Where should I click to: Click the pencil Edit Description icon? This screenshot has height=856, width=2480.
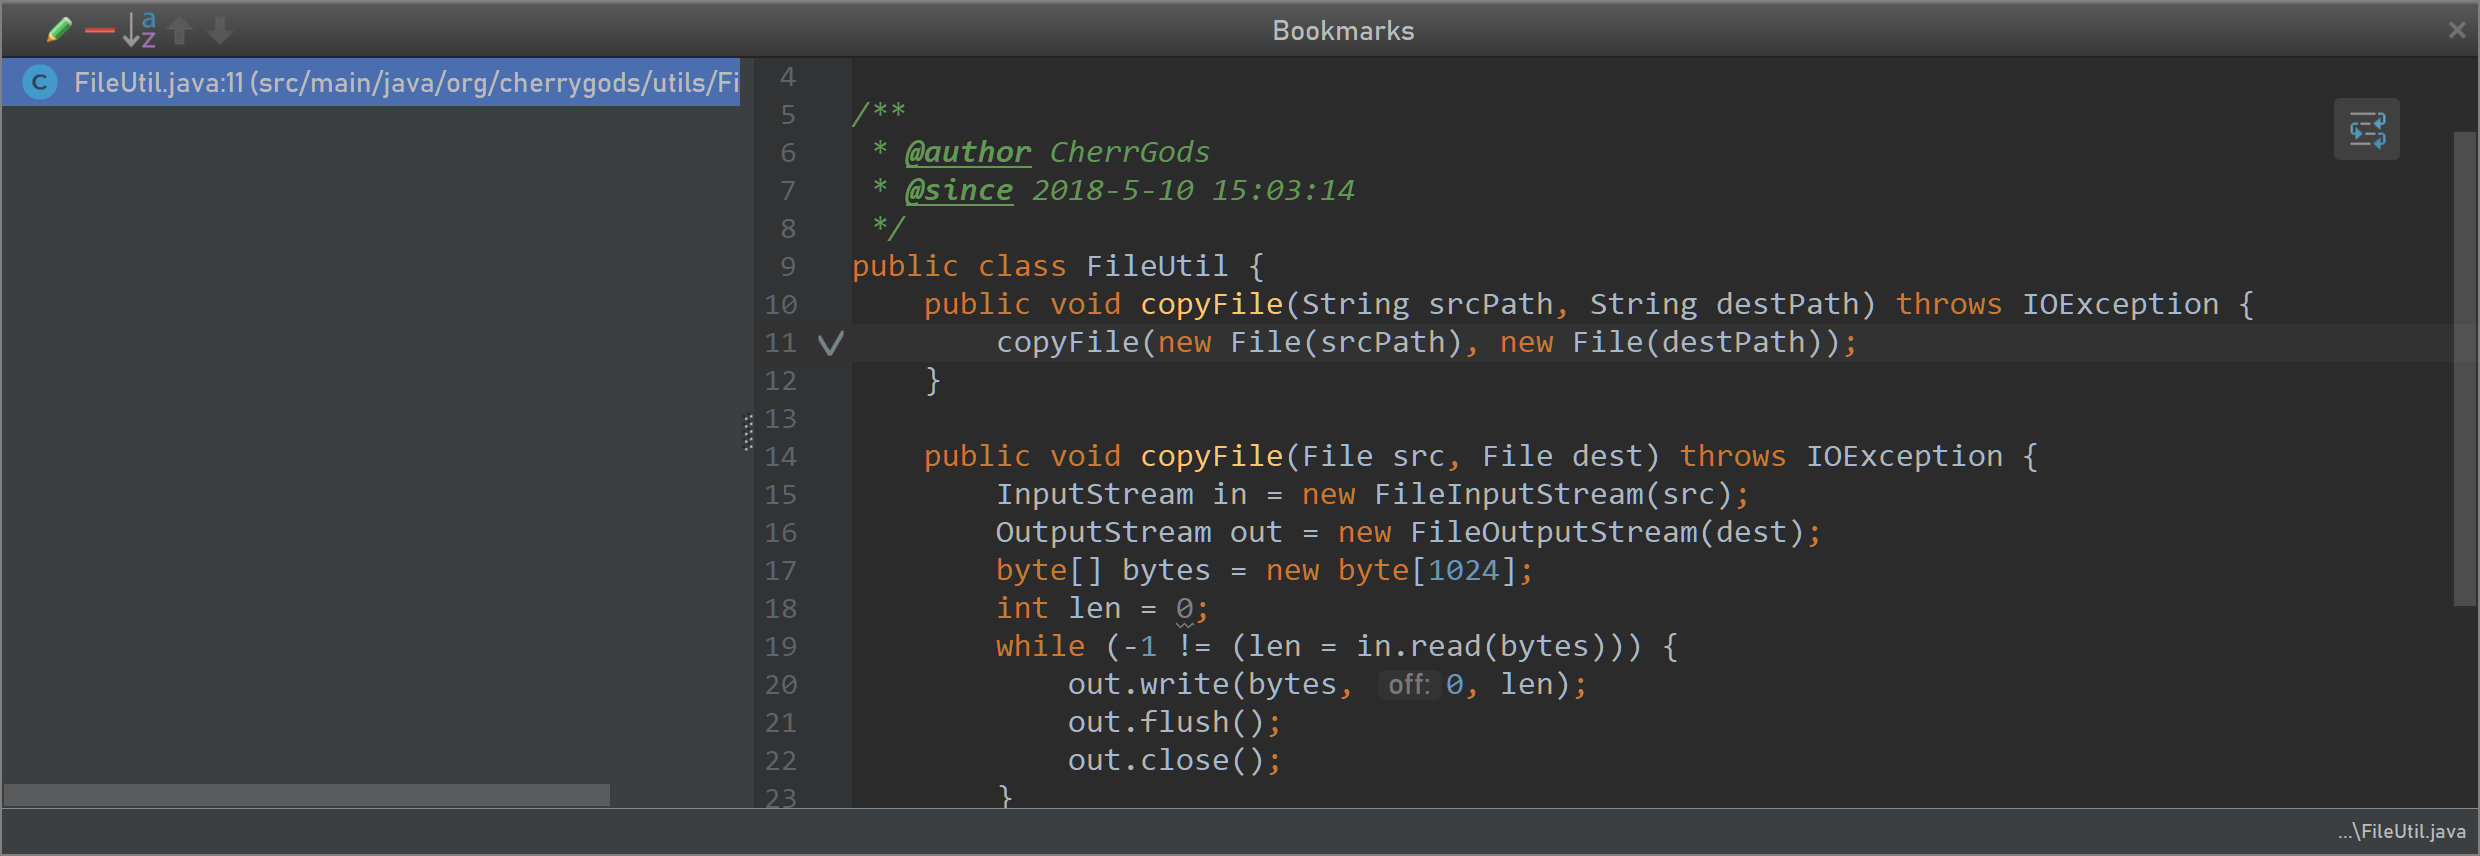(59, 31)
